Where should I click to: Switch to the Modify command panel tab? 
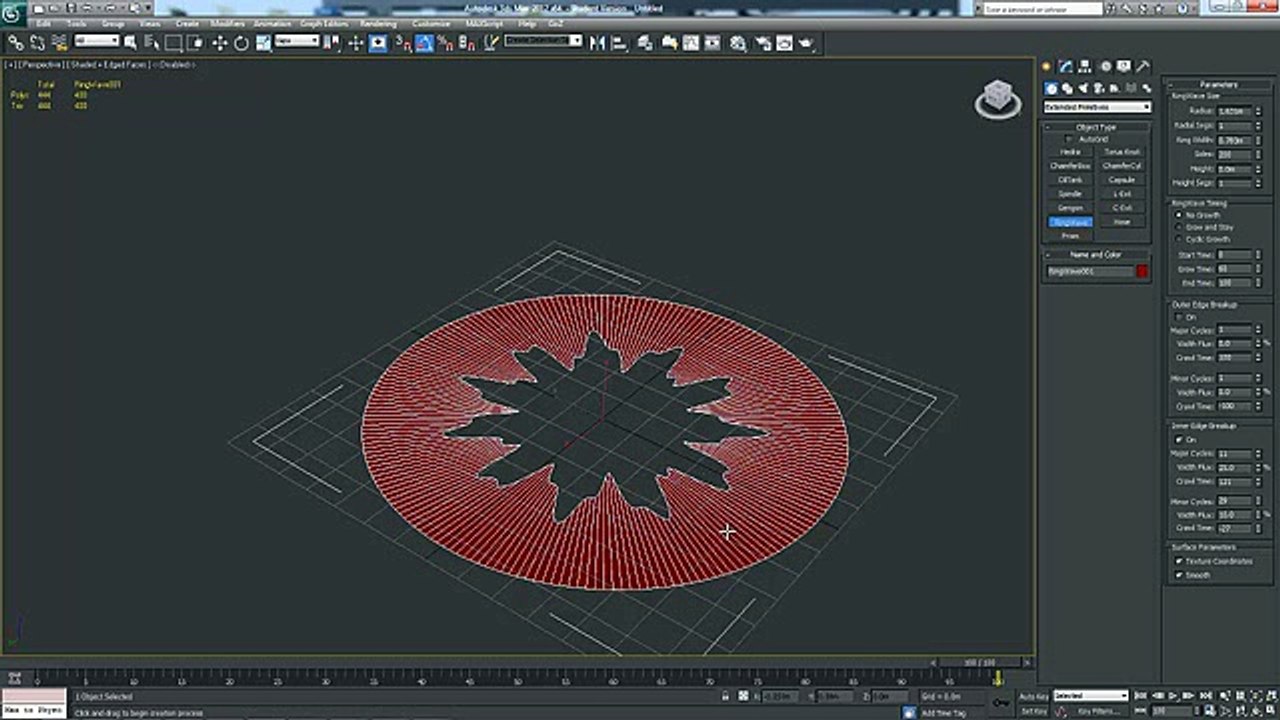[x=1066, y=67]
